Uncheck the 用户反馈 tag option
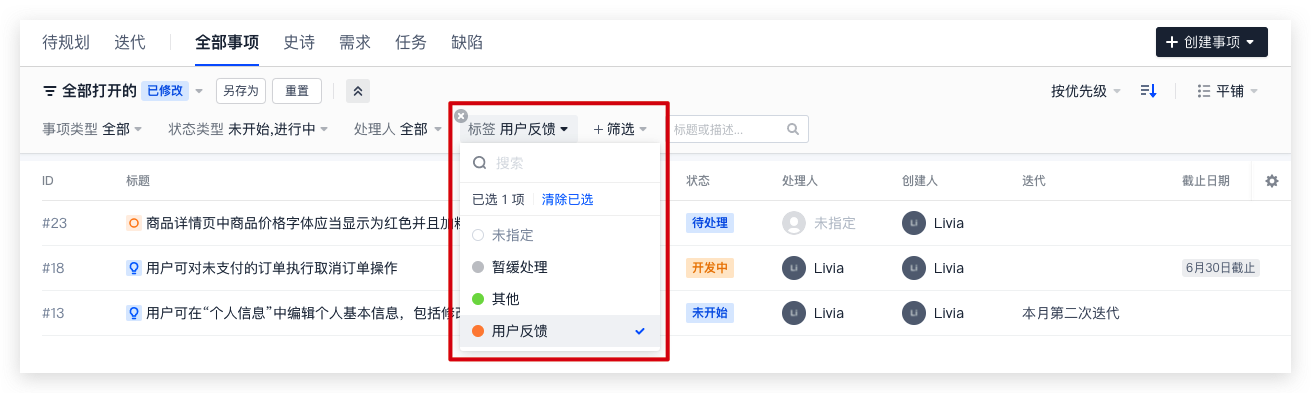Screen dimensions: 1311x393 point(560,331)
